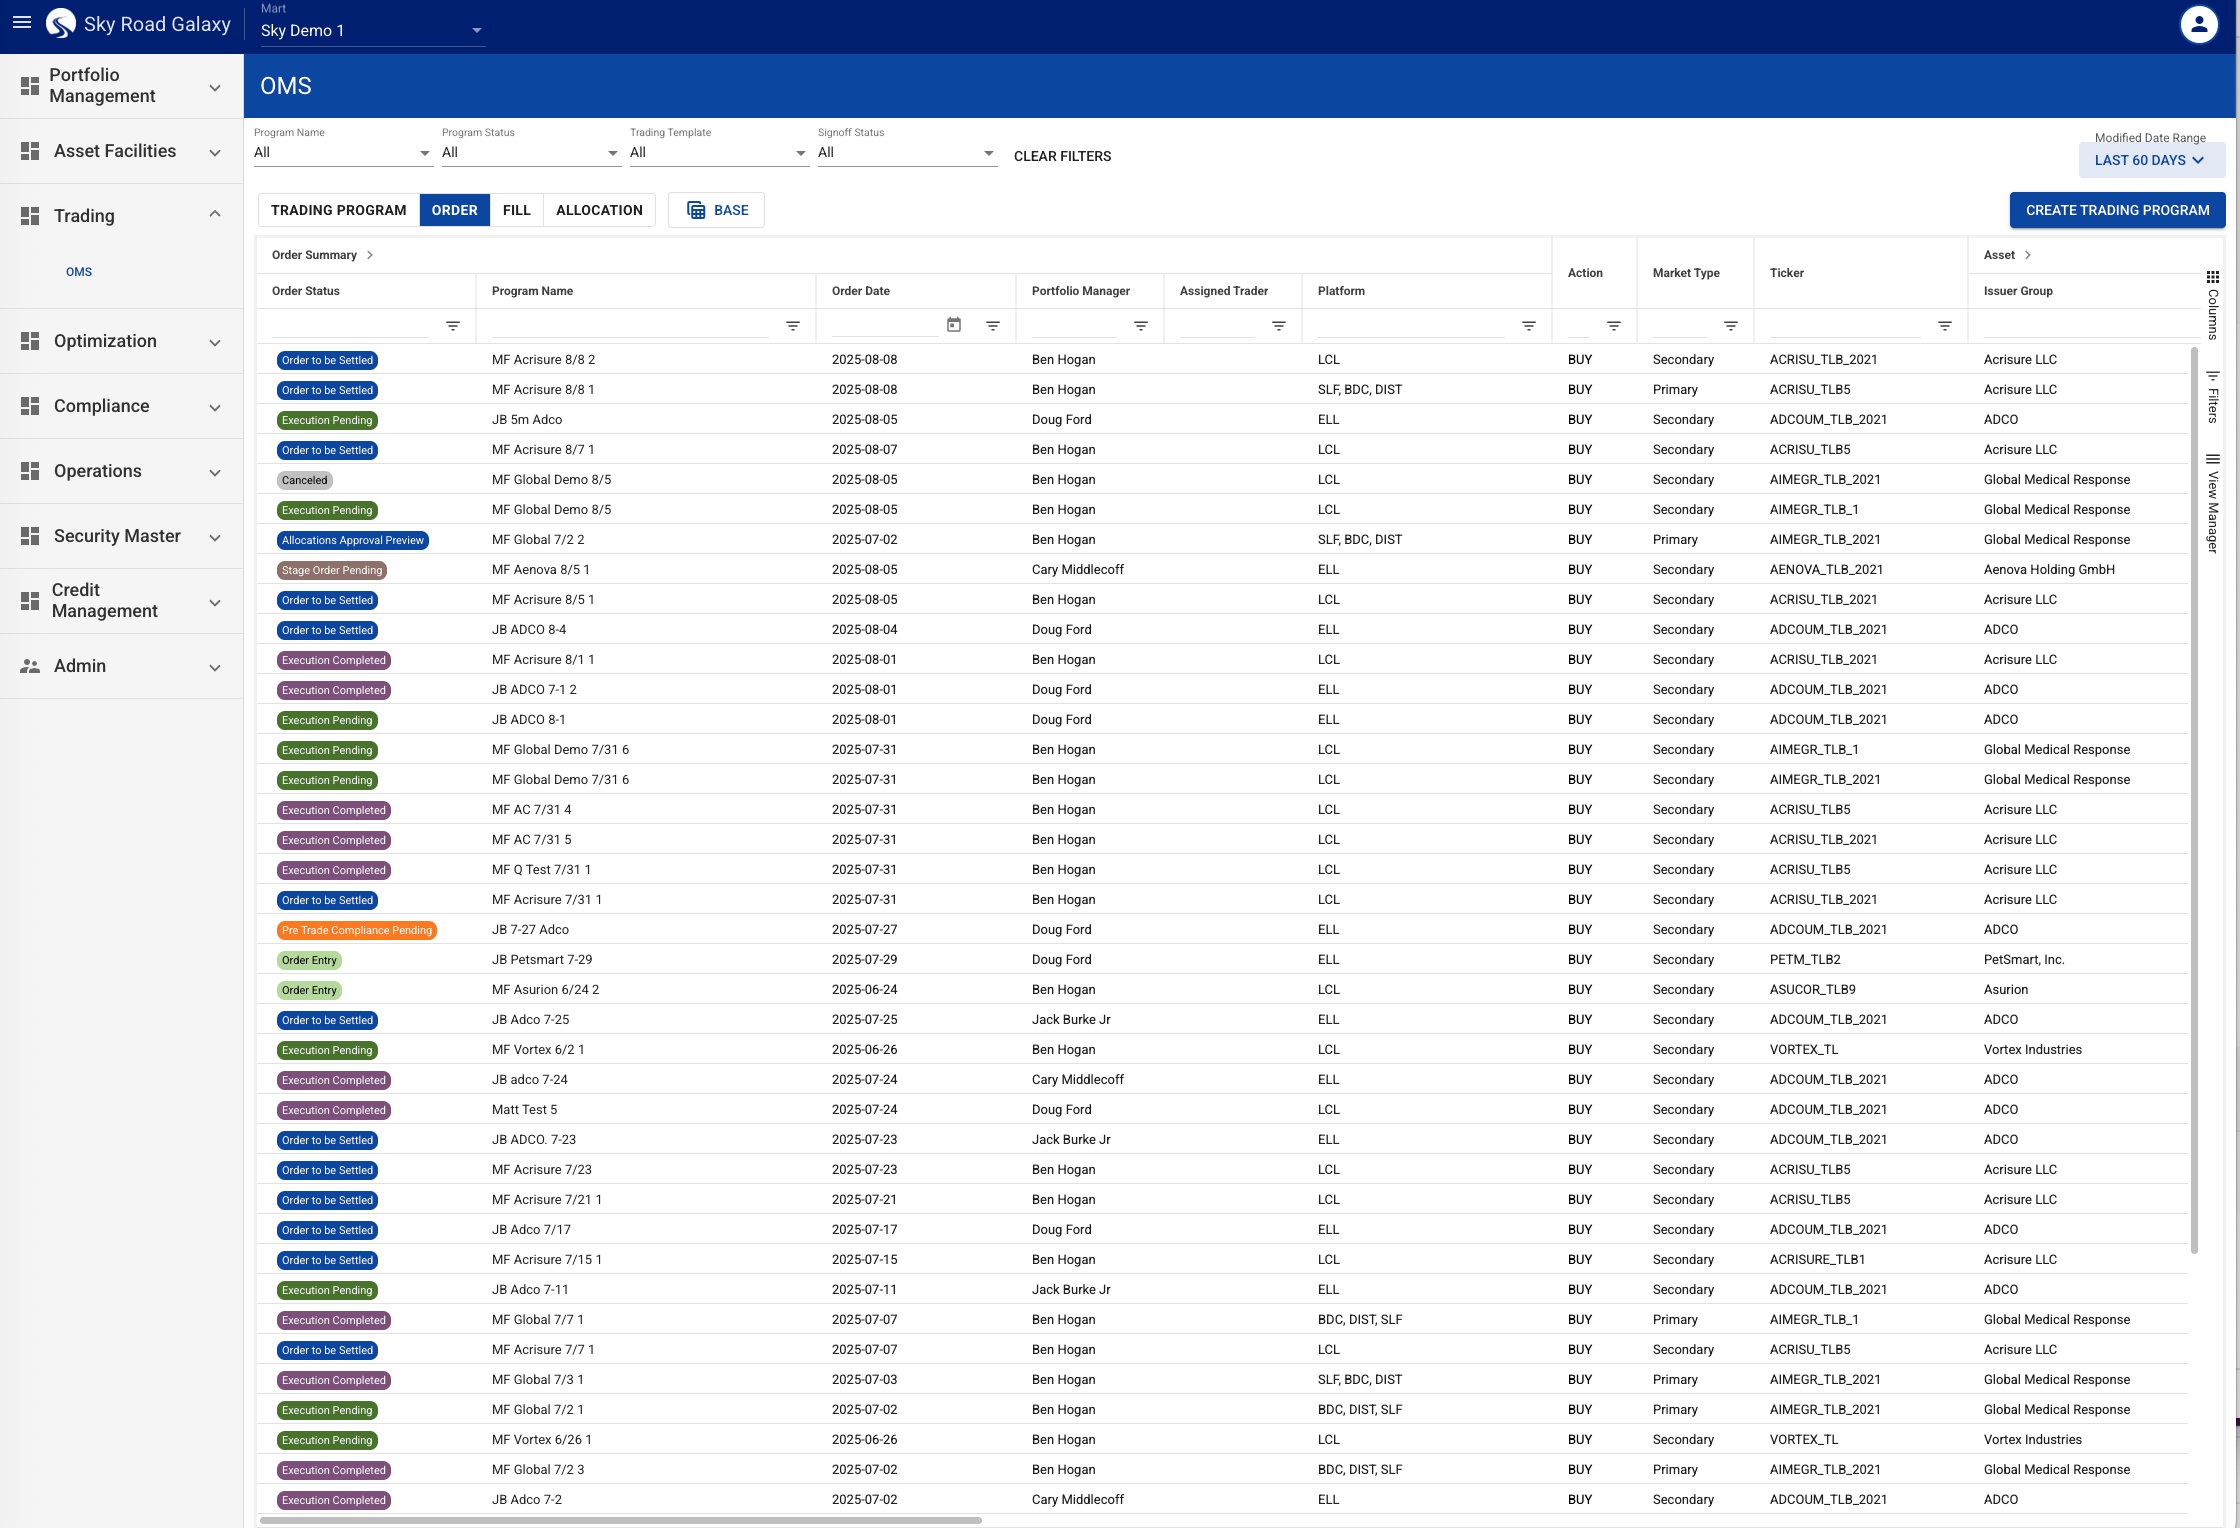
Task: Click the Clear Filters button
Action: (1062, 156)
